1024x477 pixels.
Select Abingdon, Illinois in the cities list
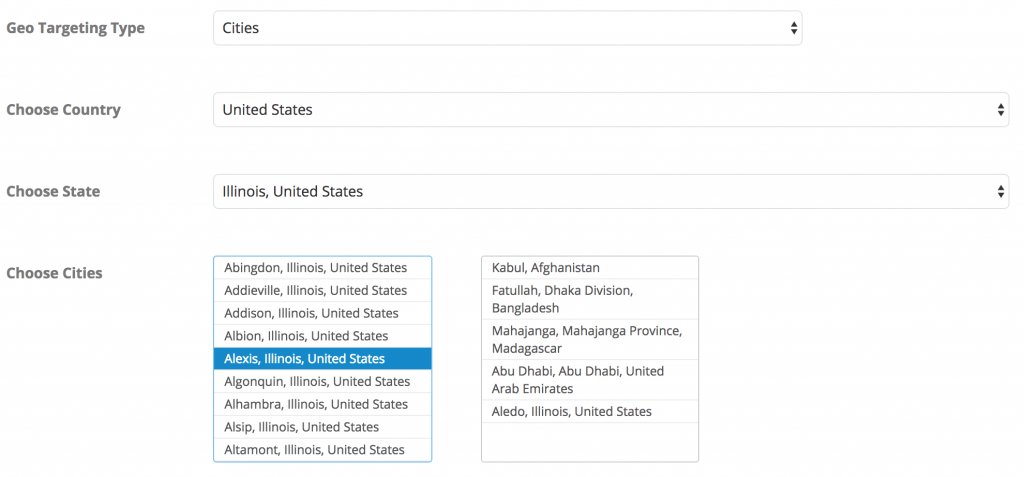(316, 268)
